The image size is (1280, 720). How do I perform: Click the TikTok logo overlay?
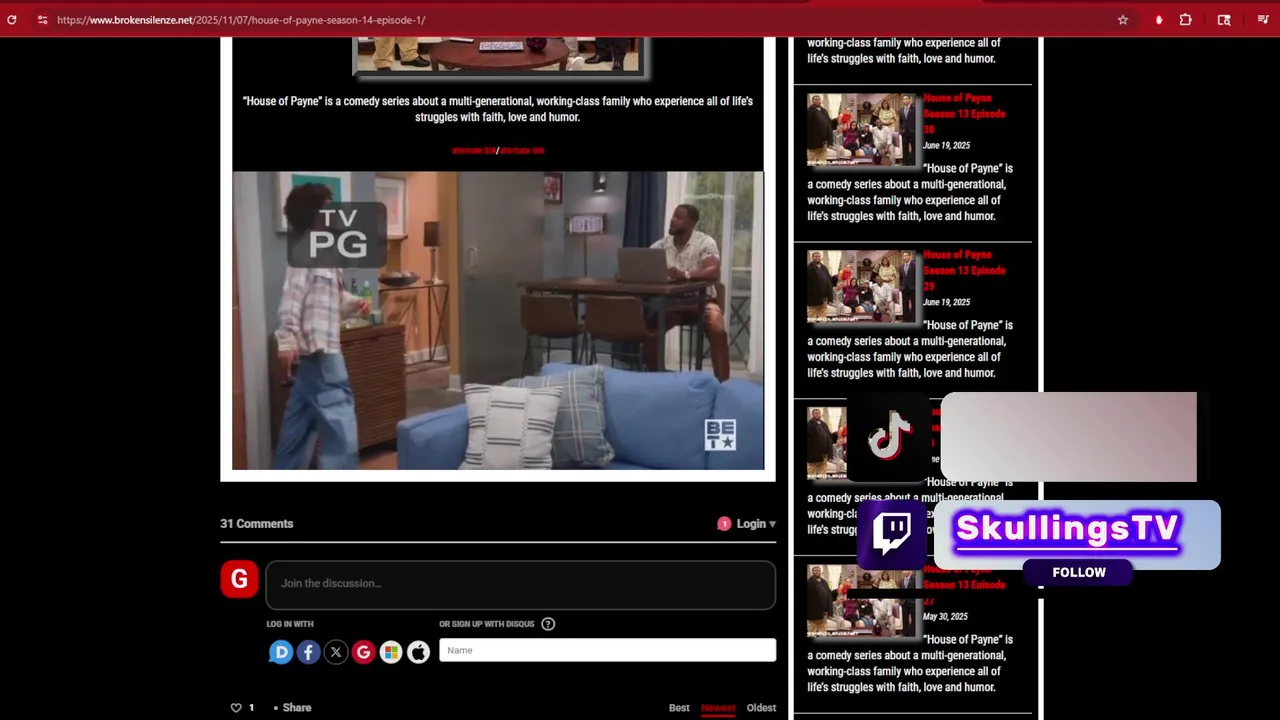(889, 437)
